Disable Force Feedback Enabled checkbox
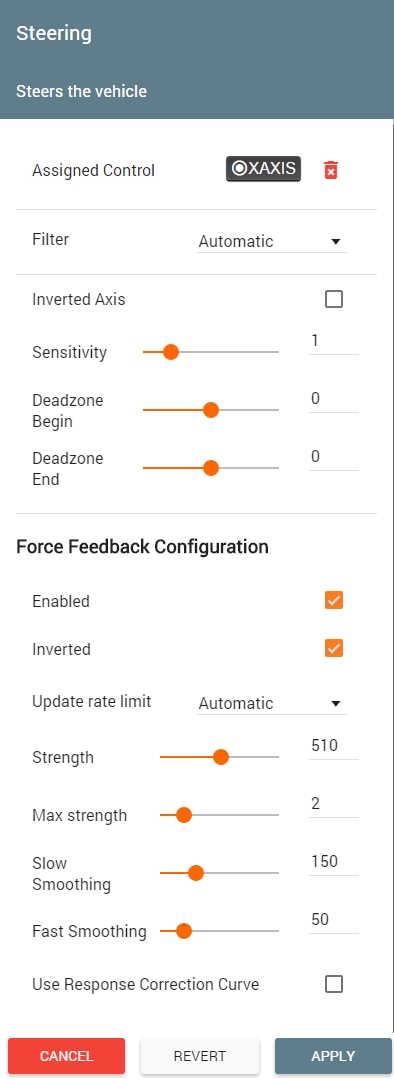This screenshot has height=1079, width=394. [333, 600]
